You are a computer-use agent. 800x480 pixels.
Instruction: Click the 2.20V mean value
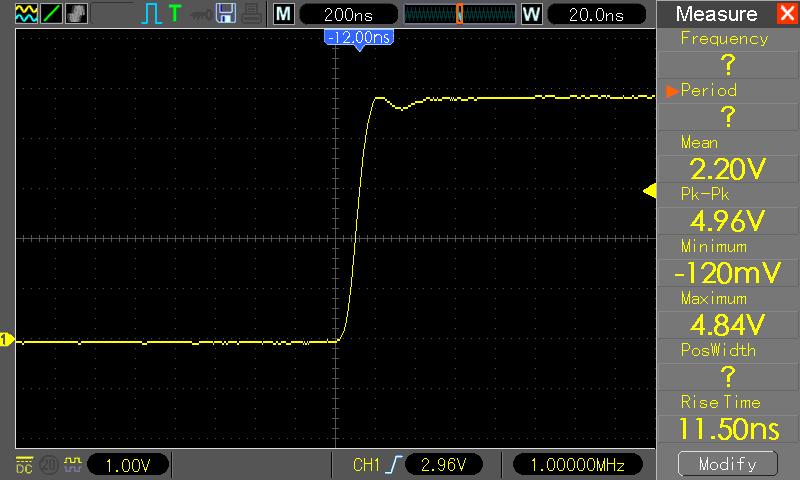pyautogui.click(x=728, y=169)
